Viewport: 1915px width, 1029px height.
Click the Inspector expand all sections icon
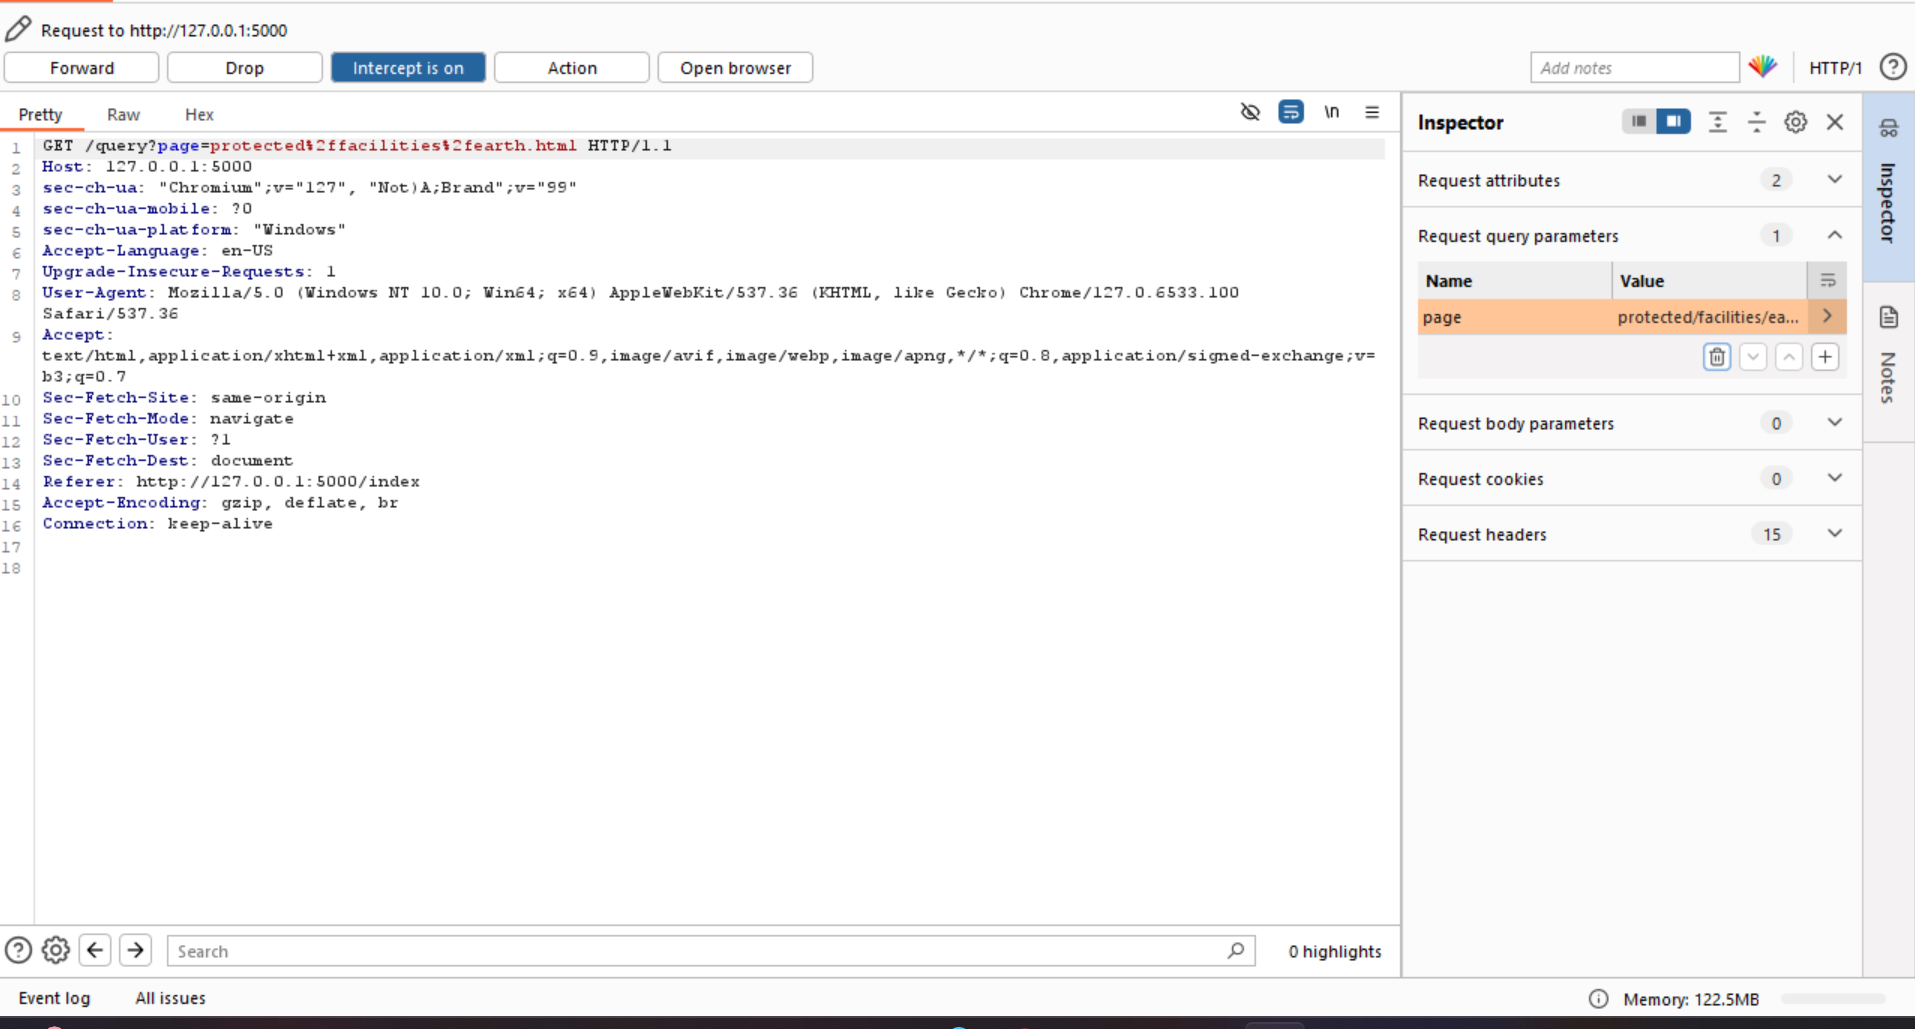(1717, 122)
